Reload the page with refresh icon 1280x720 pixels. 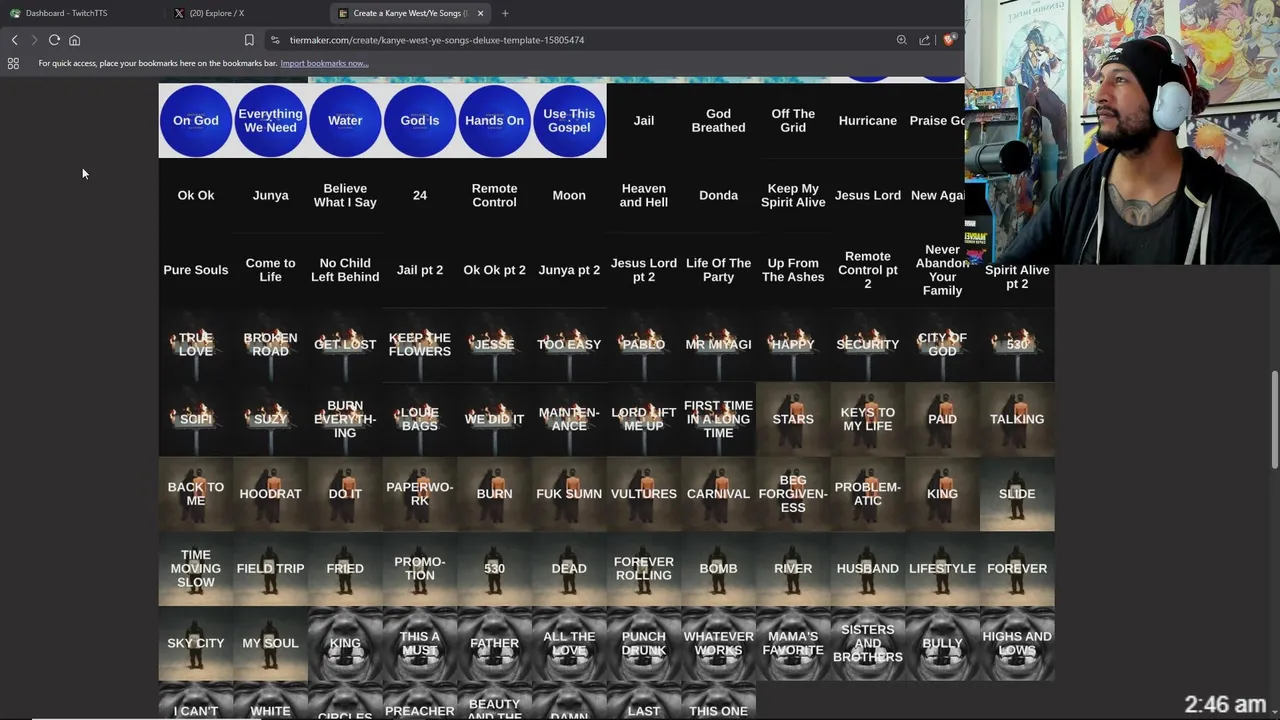54,40
